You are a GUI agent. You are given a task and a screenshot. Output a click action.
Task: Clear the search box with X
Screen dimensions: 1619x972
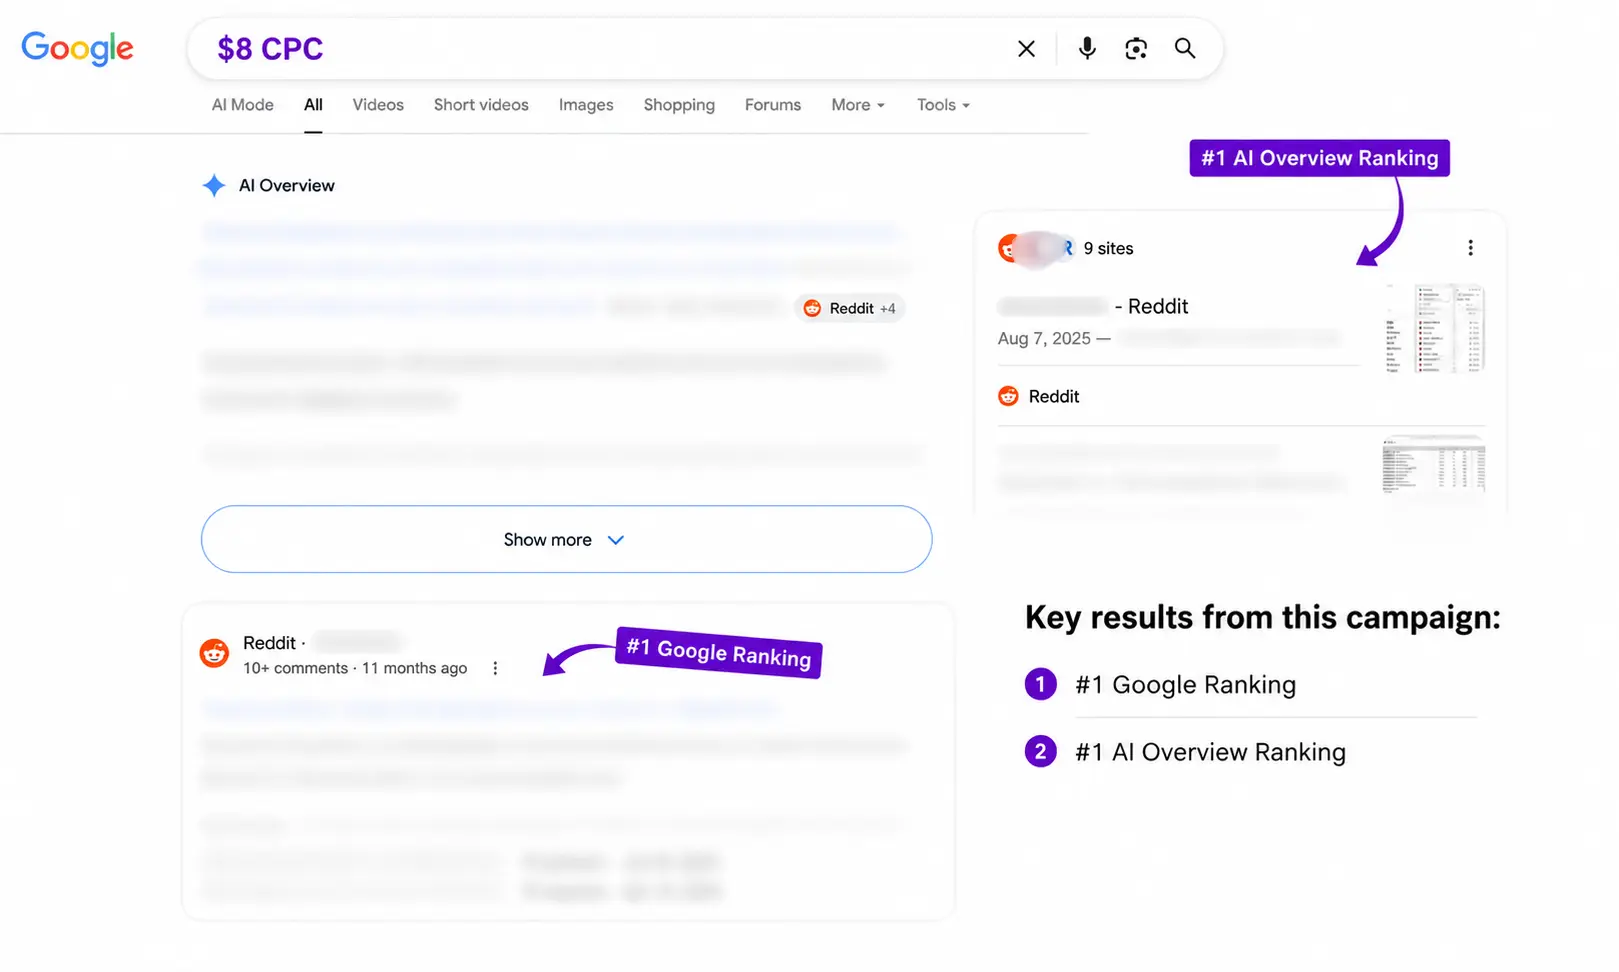tap(1026, 49)
